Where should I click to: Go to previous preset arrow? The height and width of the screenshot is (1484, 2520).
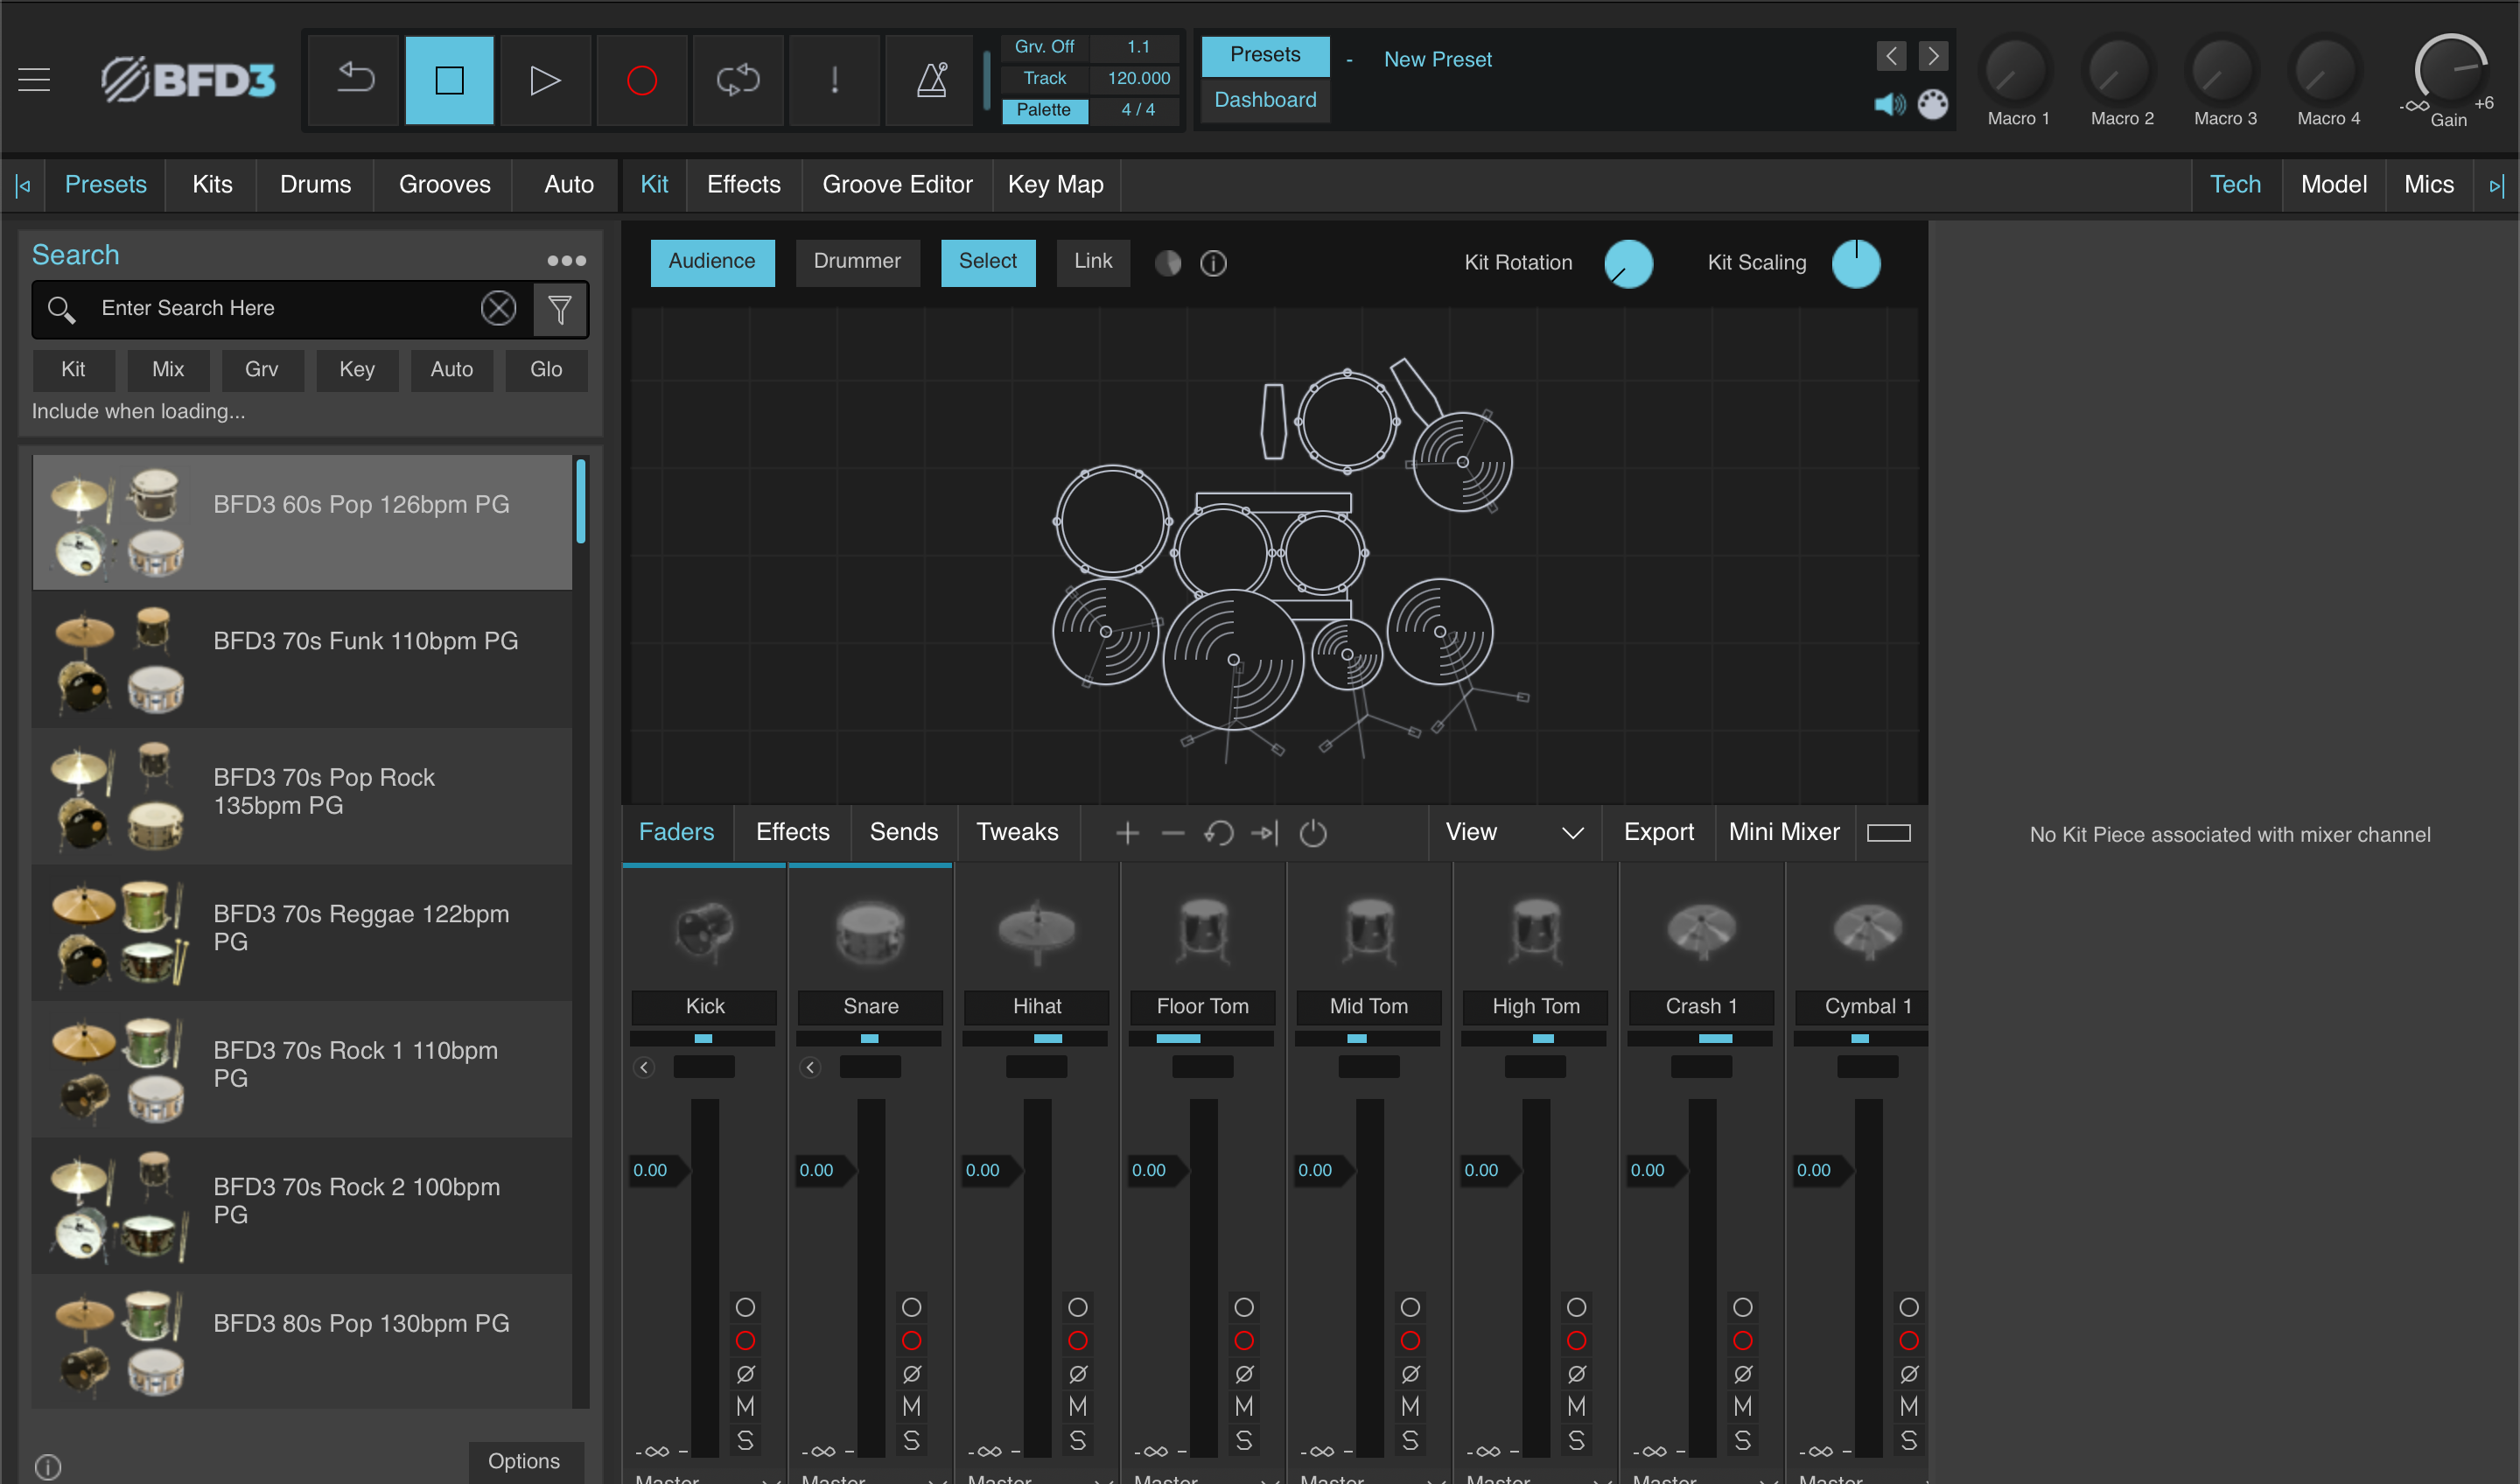pyautogui.click(x=1890, y=56)
